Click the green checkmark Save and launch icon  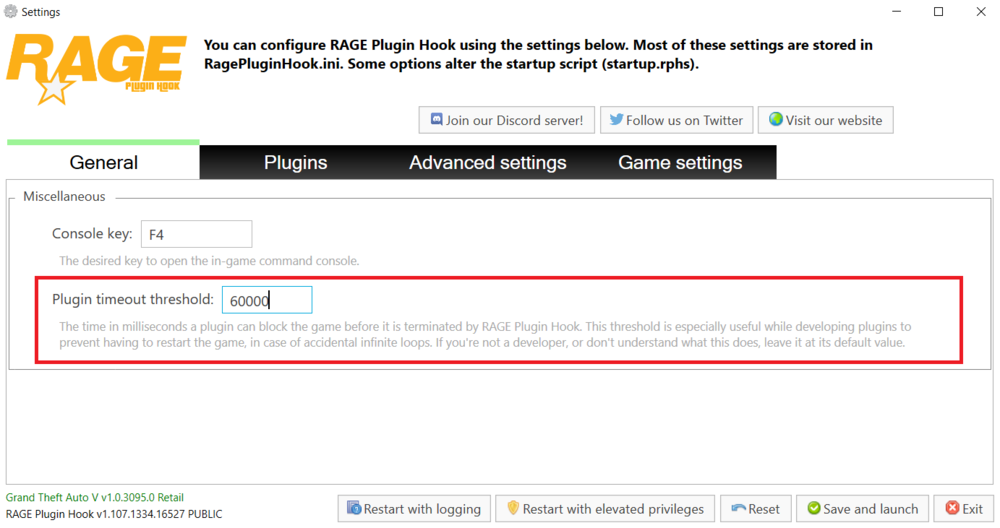tap(814, 508)
